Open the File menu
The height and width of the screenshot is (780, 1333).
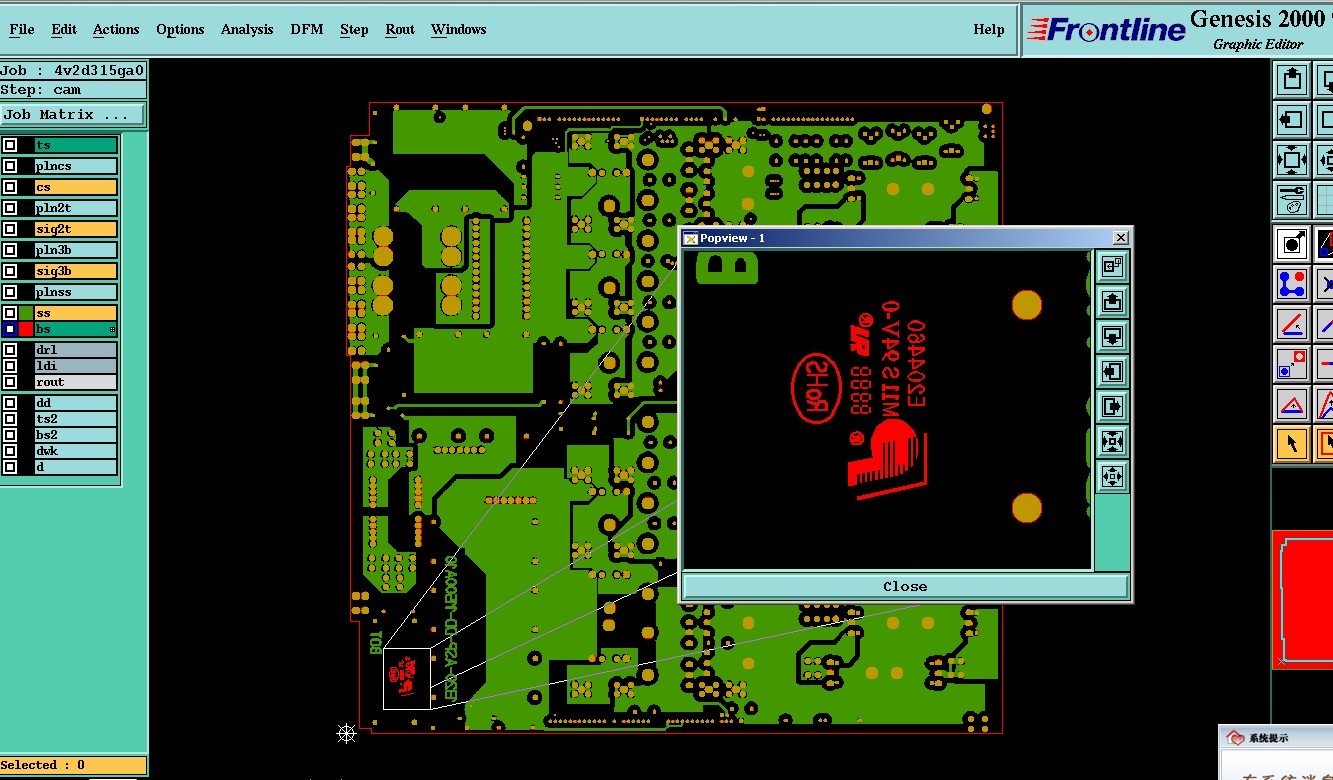(x=21, y=29)
